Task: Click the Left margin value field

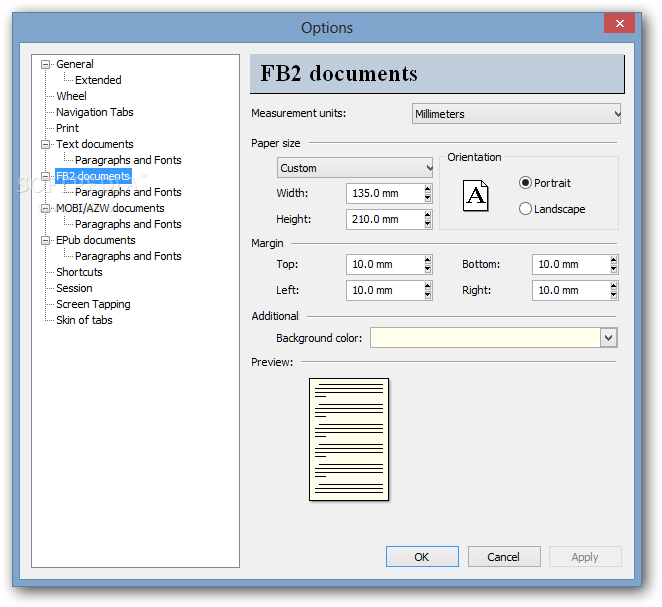Action: (385, 290)
